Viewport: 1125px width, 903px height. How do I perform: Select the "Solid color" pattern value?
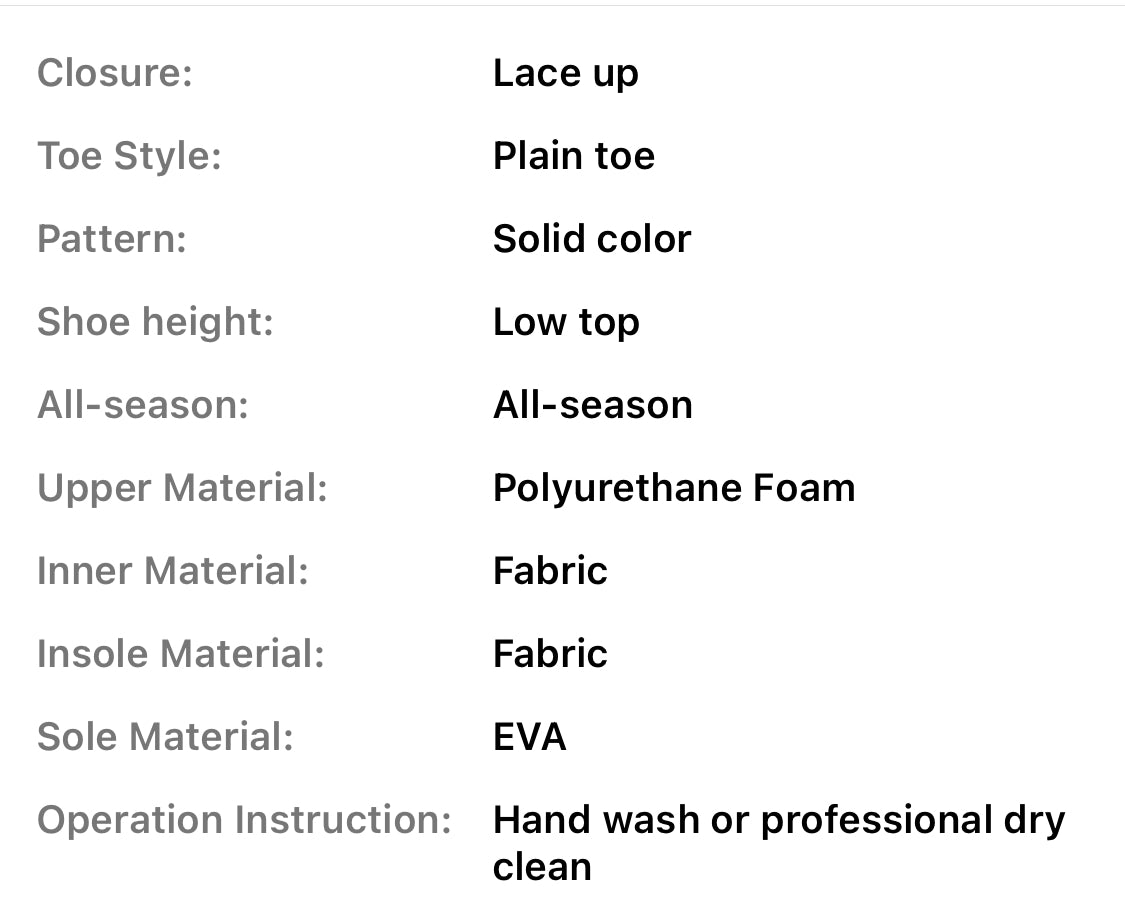pyautogui.click(x=591, y=239)
